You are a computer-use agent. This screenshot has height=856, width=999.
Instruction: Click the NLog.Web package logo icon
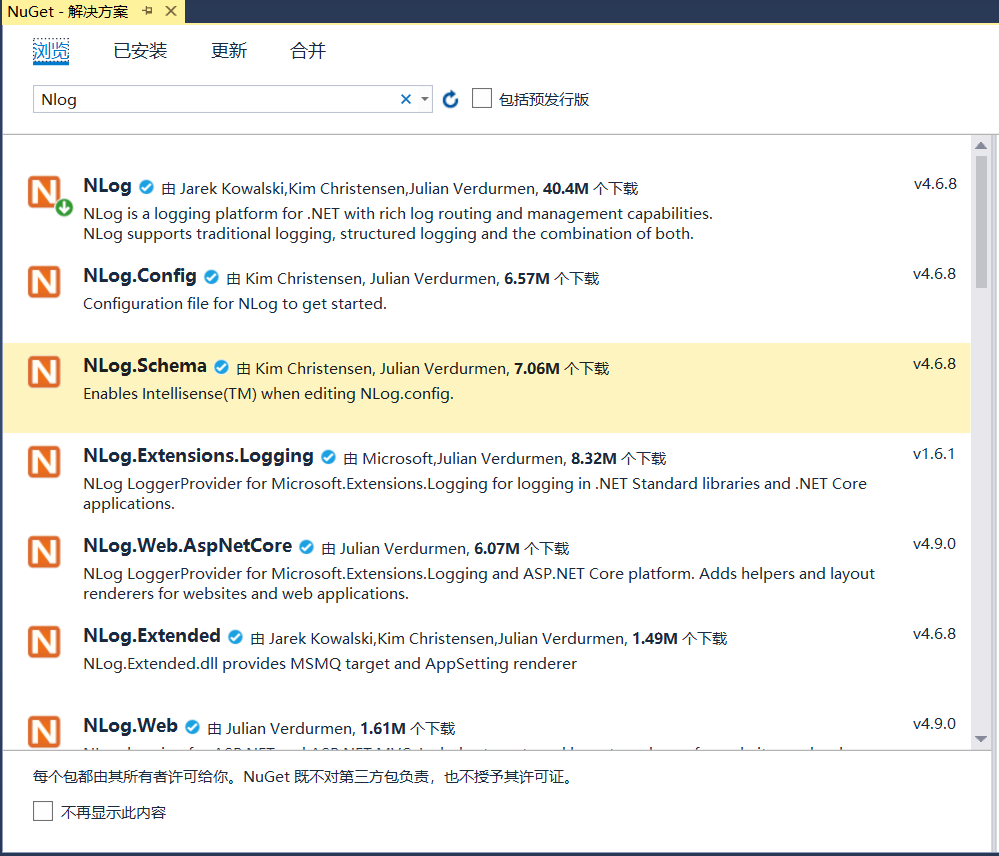[44, 731]
